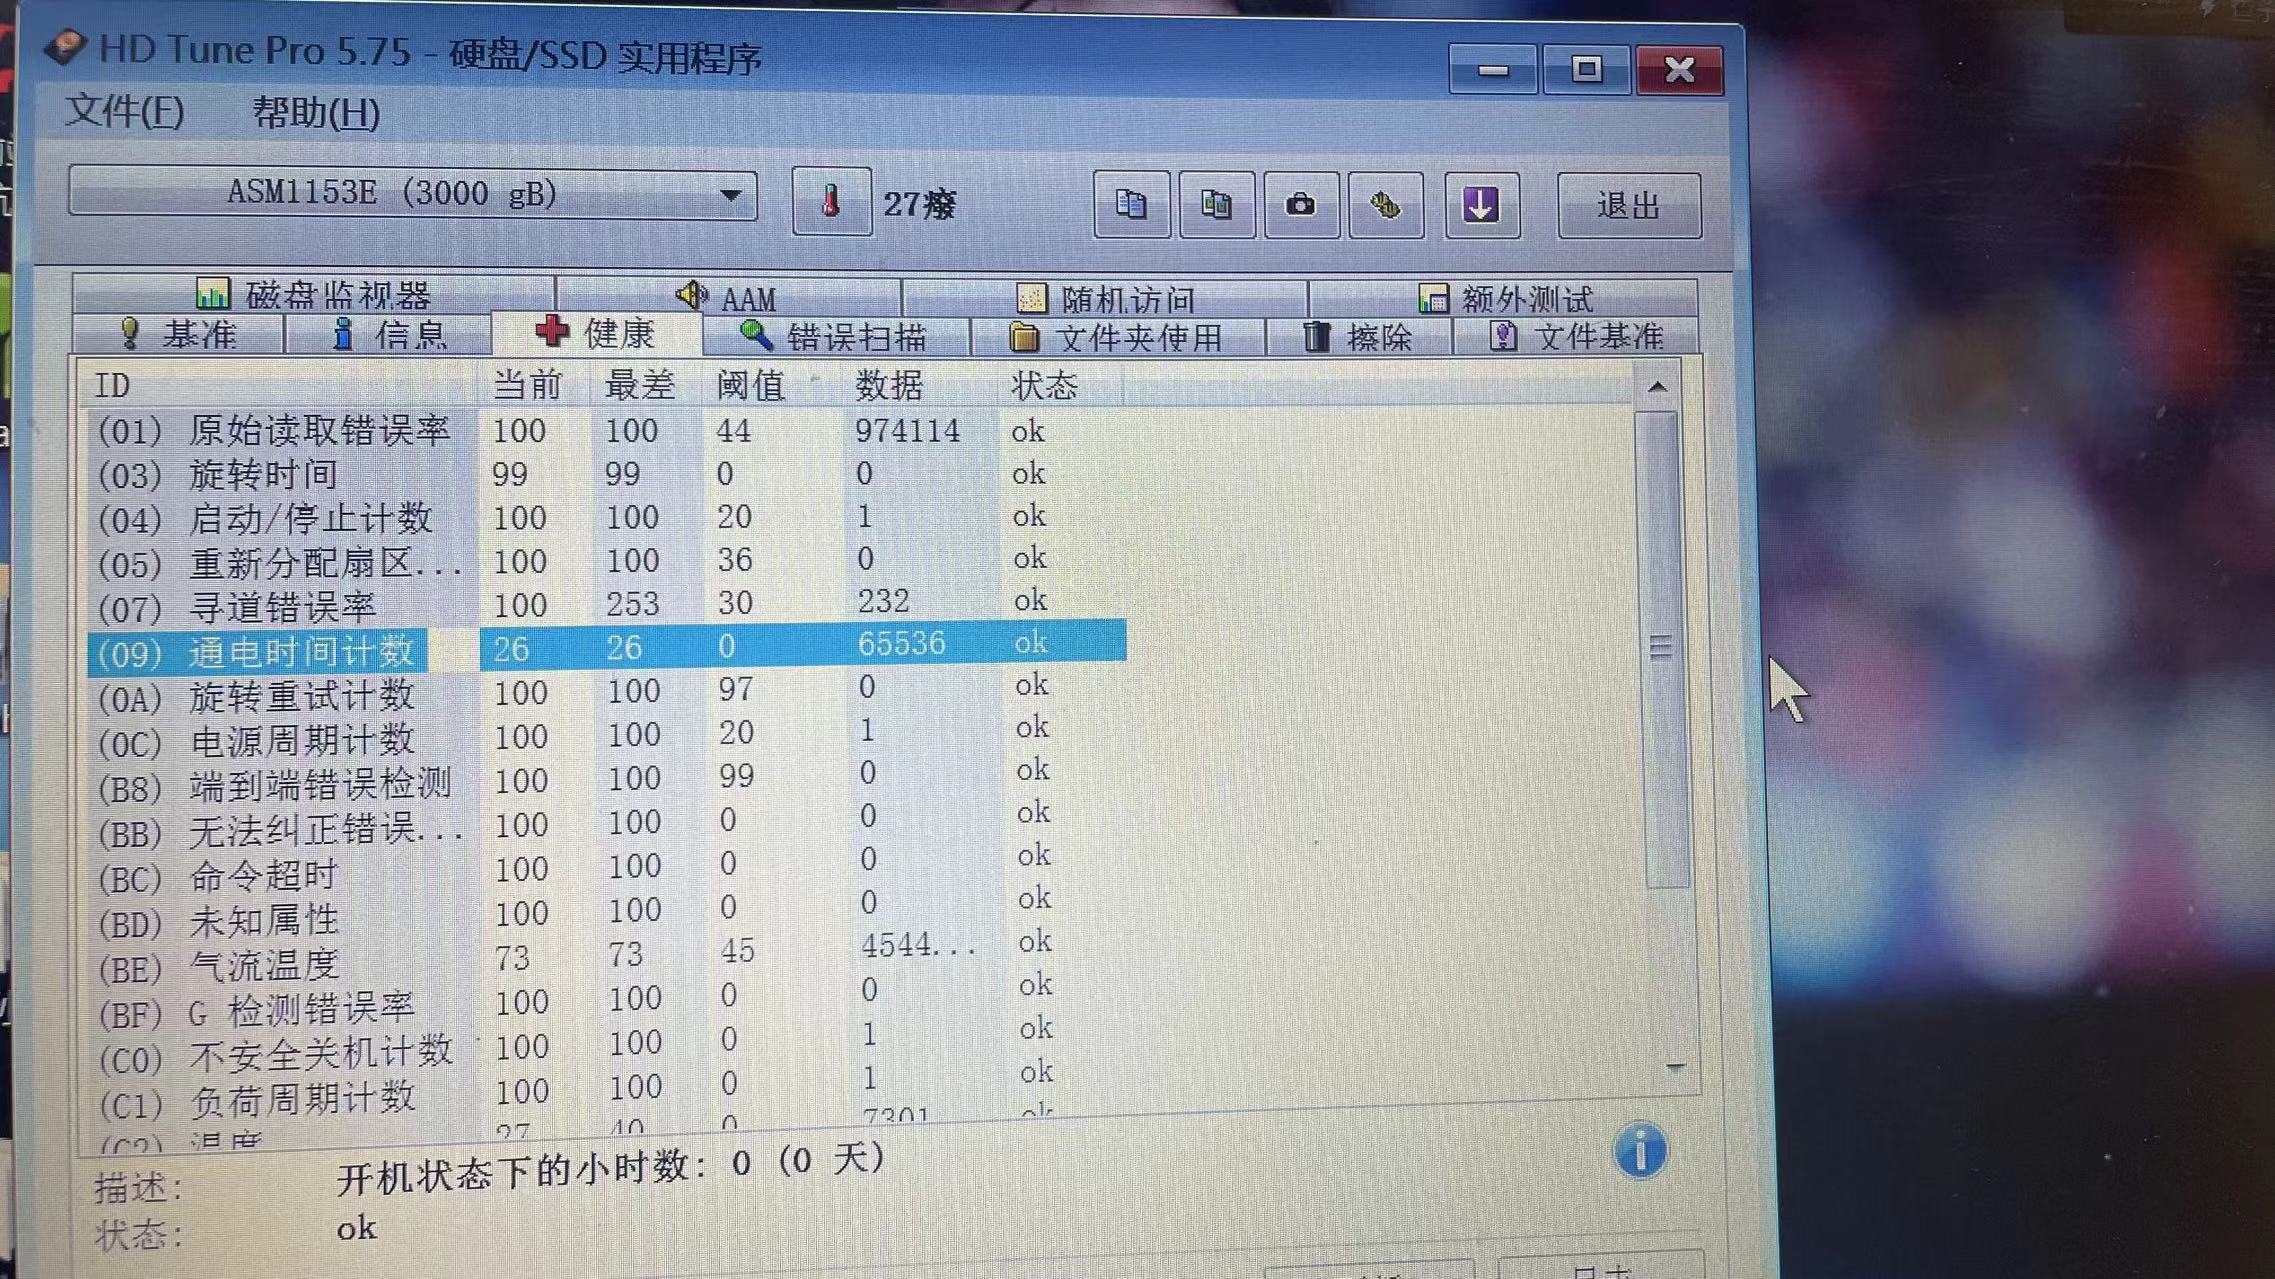Select the (05) 重新分配扇区 row
This screenshot has height=1279, width=2275.
pos(606,561)
